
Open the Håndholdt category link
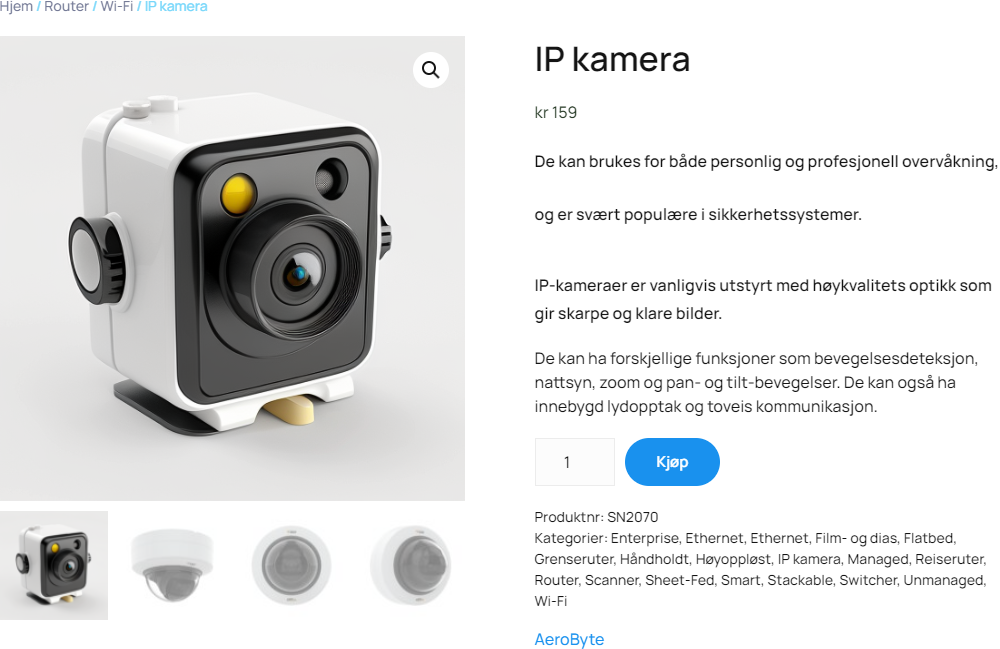654,559
